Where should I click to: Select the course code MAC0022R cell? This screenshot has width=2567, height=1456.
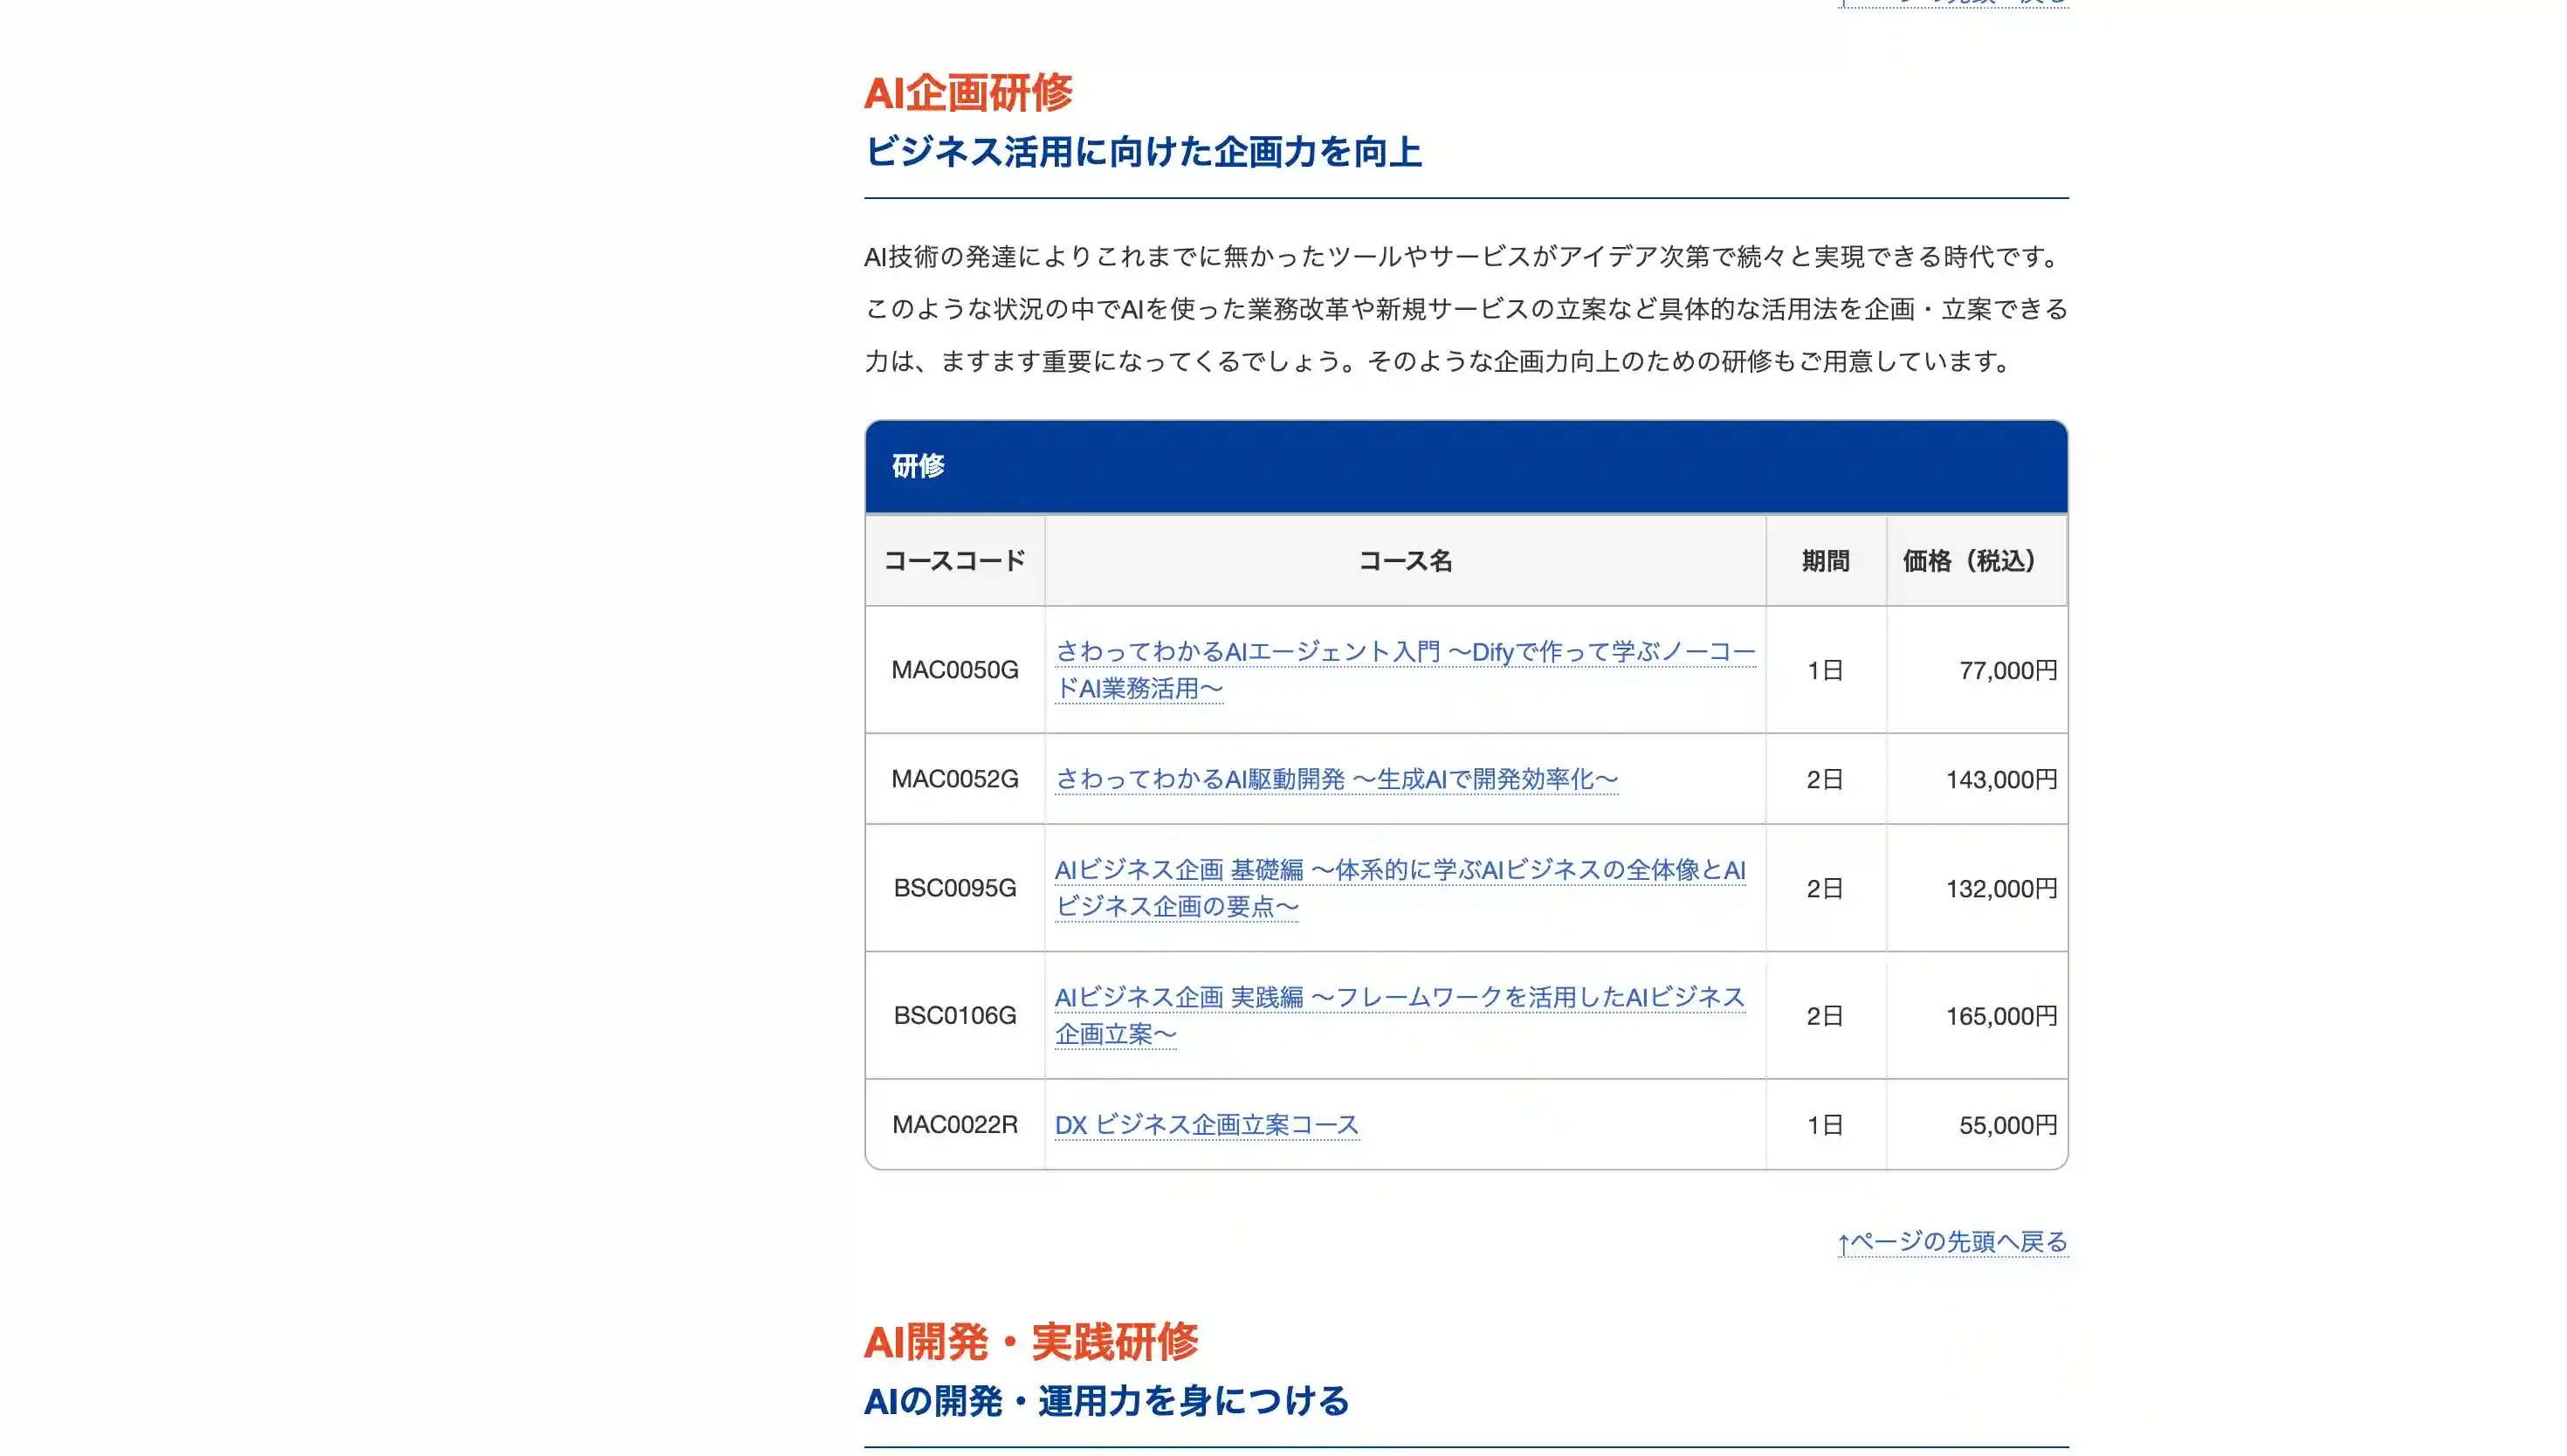click(955, 1125)
